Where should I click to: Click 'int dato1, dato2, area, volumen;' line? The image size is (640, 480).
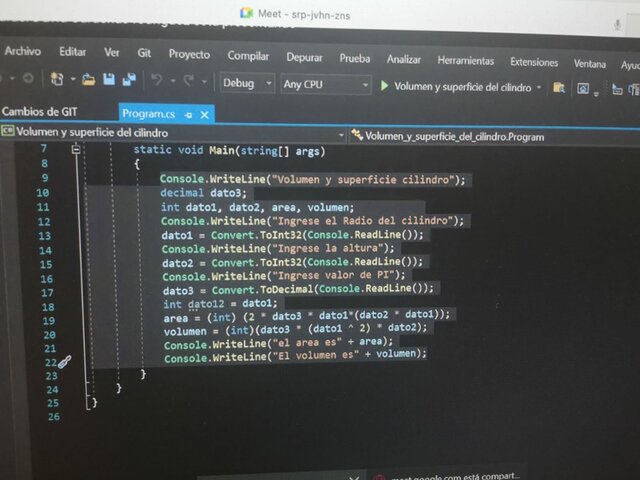257,207
